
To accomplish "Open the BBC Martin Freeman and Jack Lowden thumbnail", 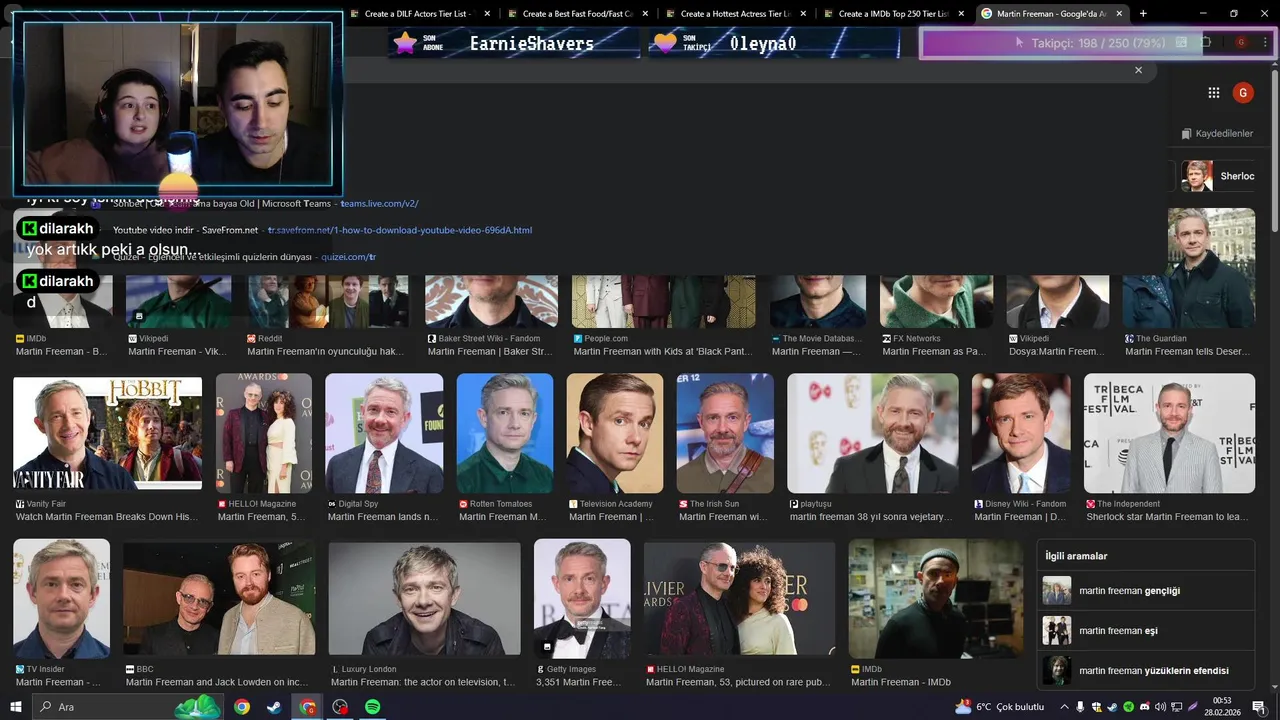I will 219,598.
